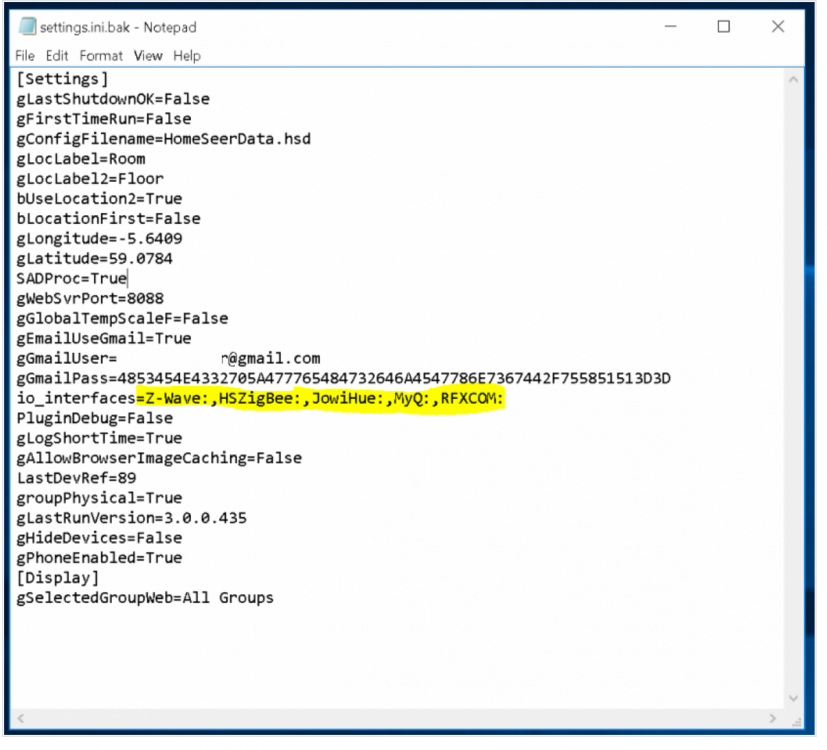Viewport: 827px width, 750px height.
Task: Click the gHideDevices=False line
Action: pos(99,538)
